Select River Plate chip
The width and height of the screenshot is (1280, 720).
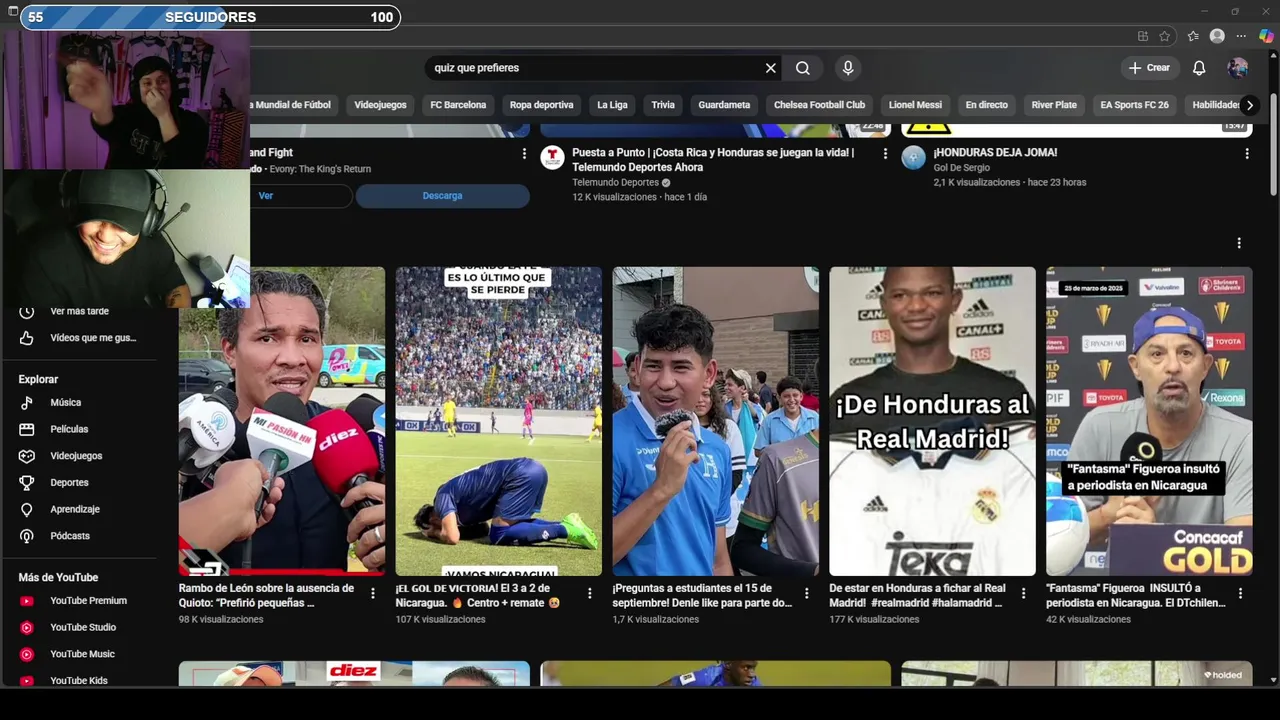click(x=1054, y=105)
